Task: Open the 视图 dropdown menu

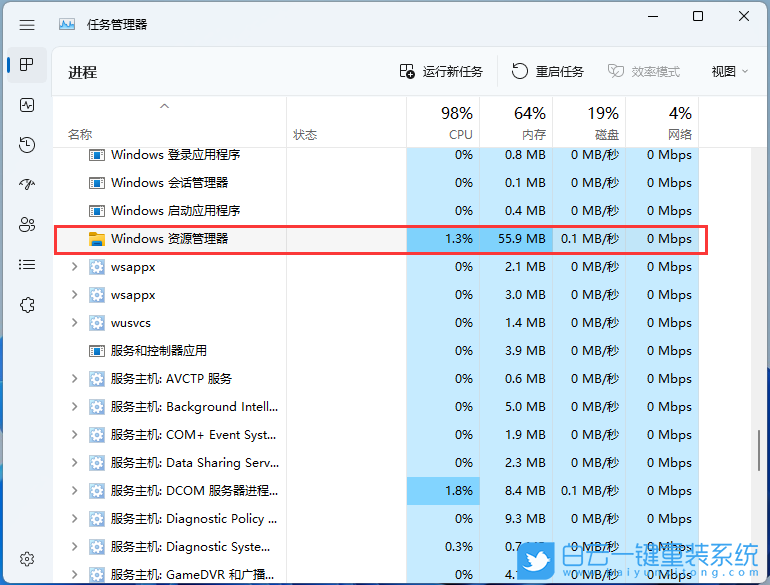Action: tap(730, 72)
